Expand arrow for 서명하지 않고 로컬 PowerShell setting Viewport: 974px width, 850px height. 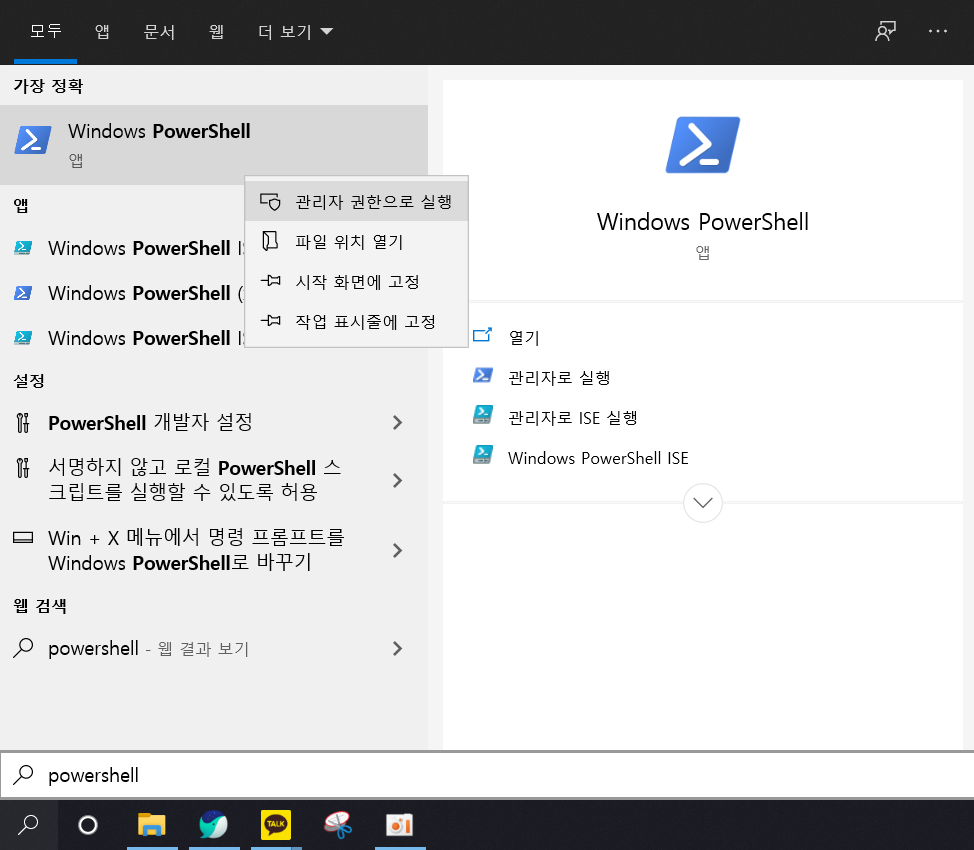398,480
